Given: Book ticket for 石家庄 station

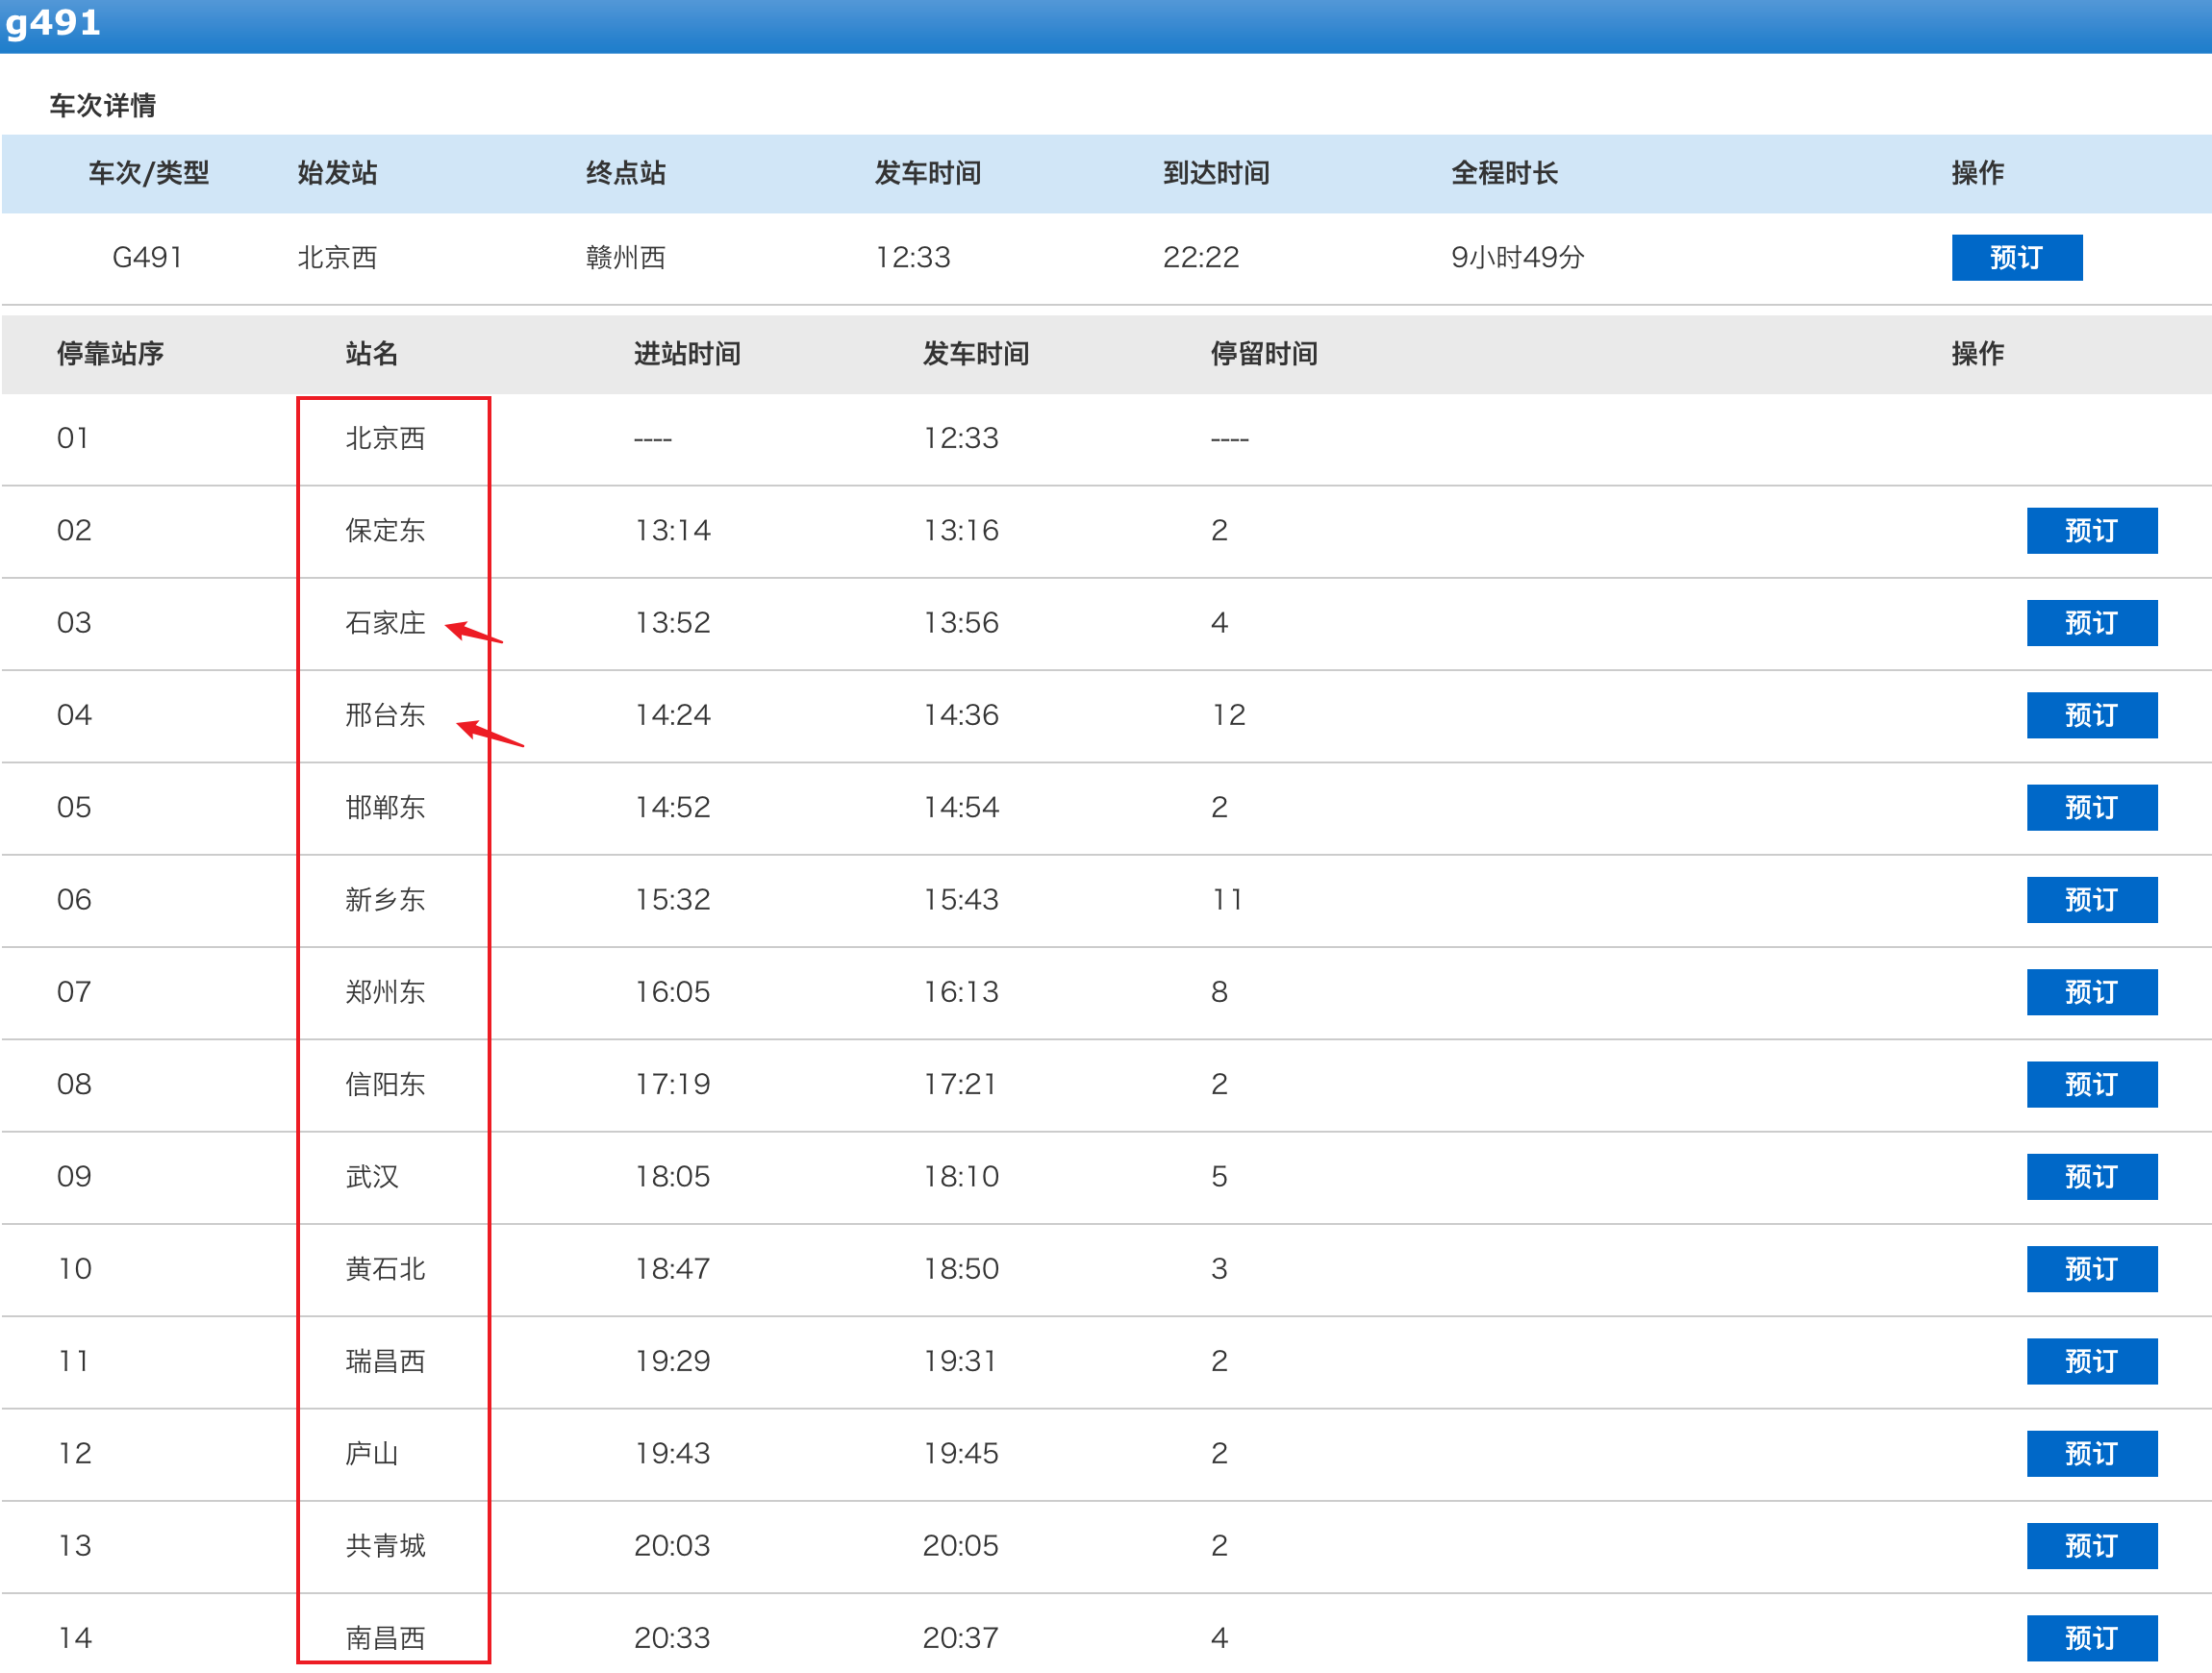Looking at the screenshot, I should tap(2091, 623).
